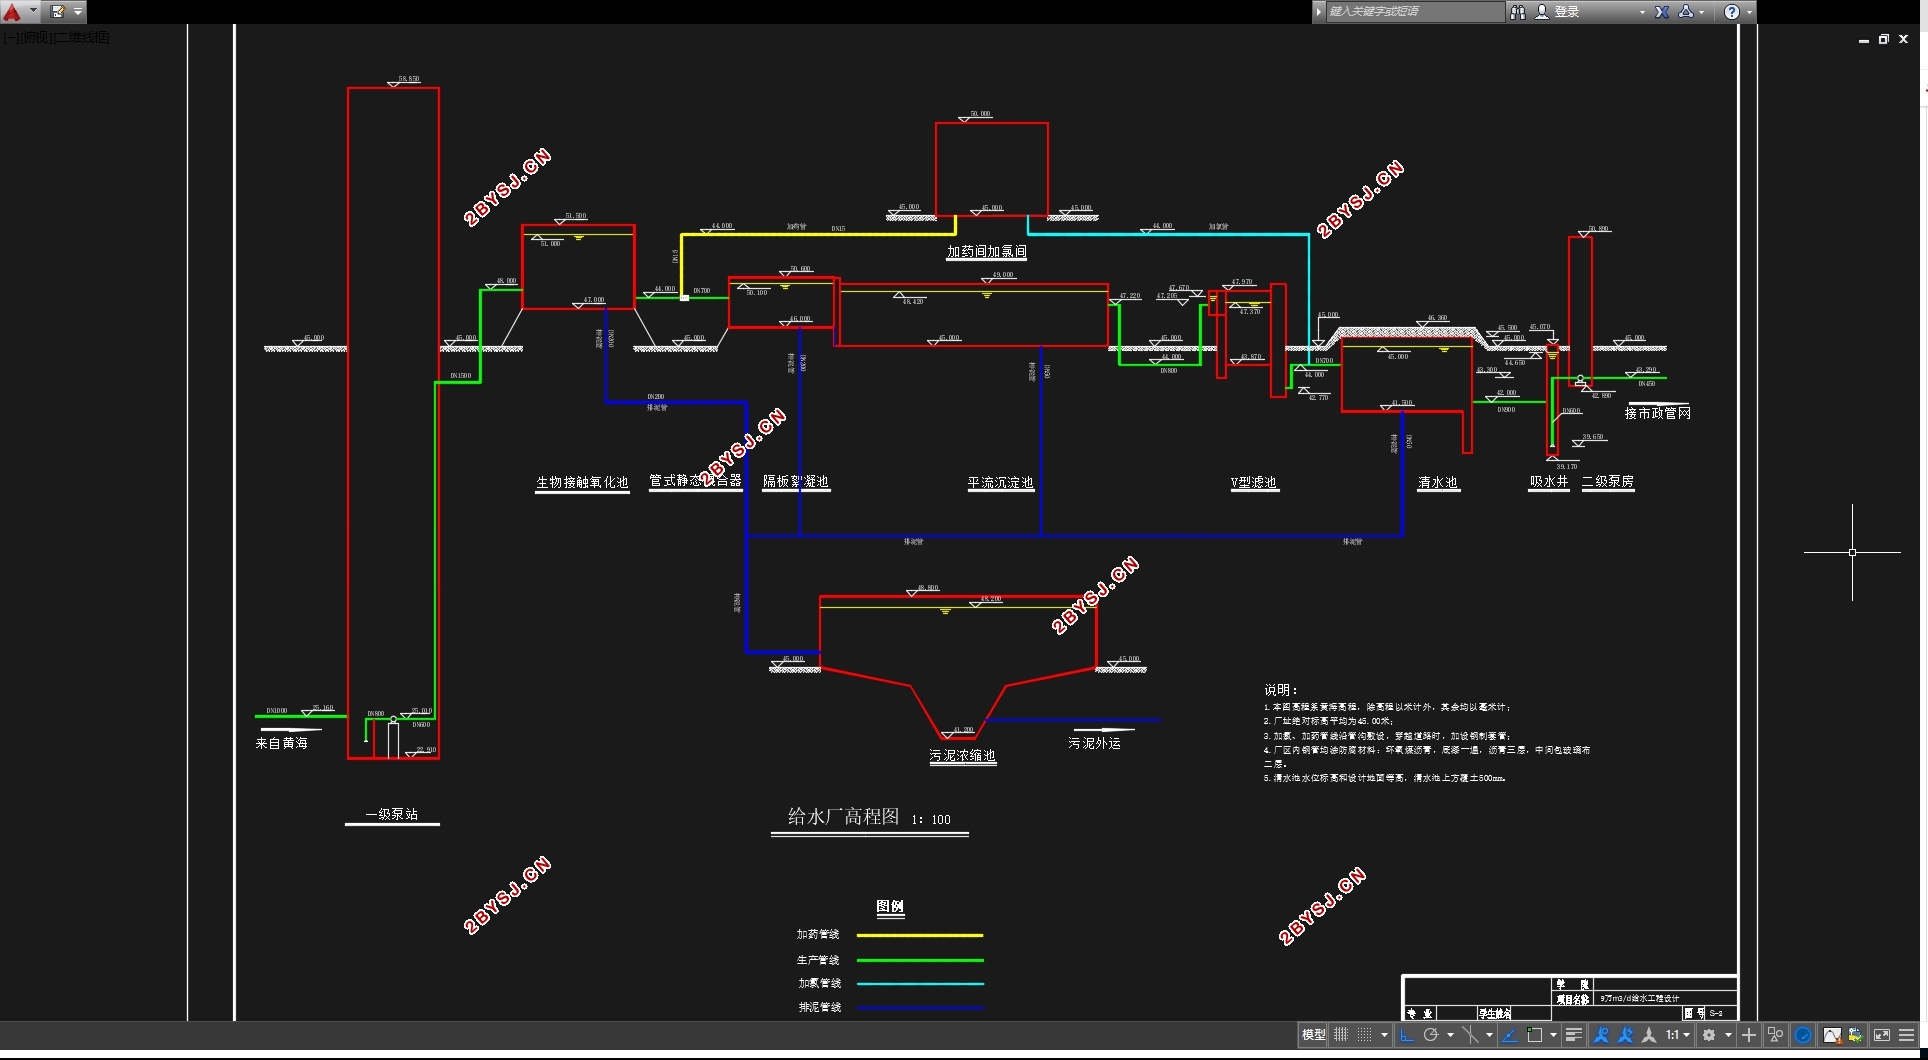
Task: Expand the object snap options arrow
Action: pyautogui.click(x=1554, y=1035)
